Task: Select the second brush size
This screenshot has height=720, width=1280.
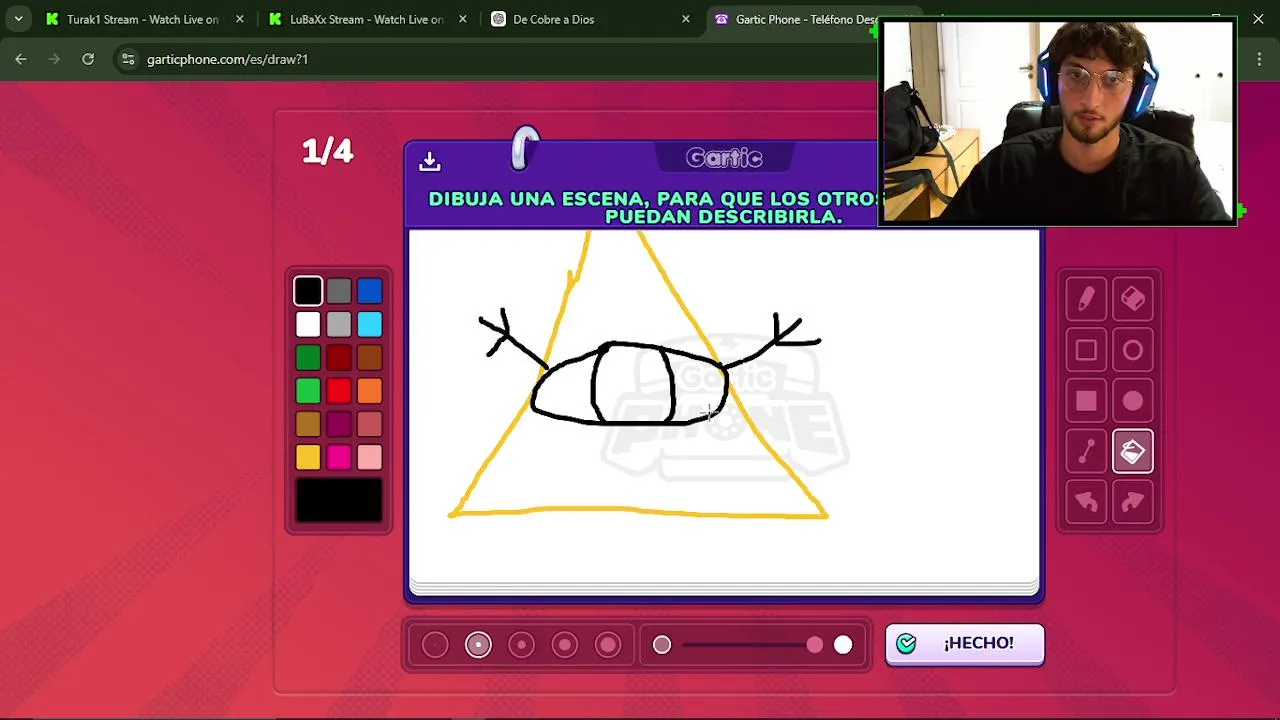Action: click(x=478, y=645)
